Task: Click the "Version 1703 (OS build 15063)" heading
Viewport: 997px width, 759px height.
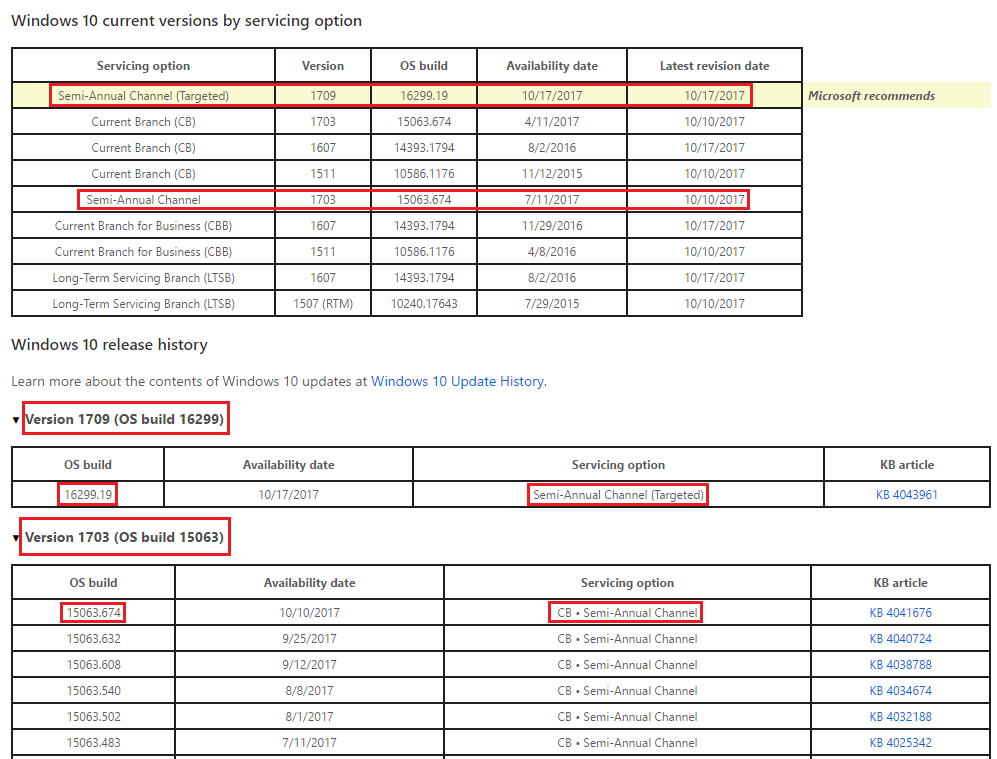Action: (125, 538)
